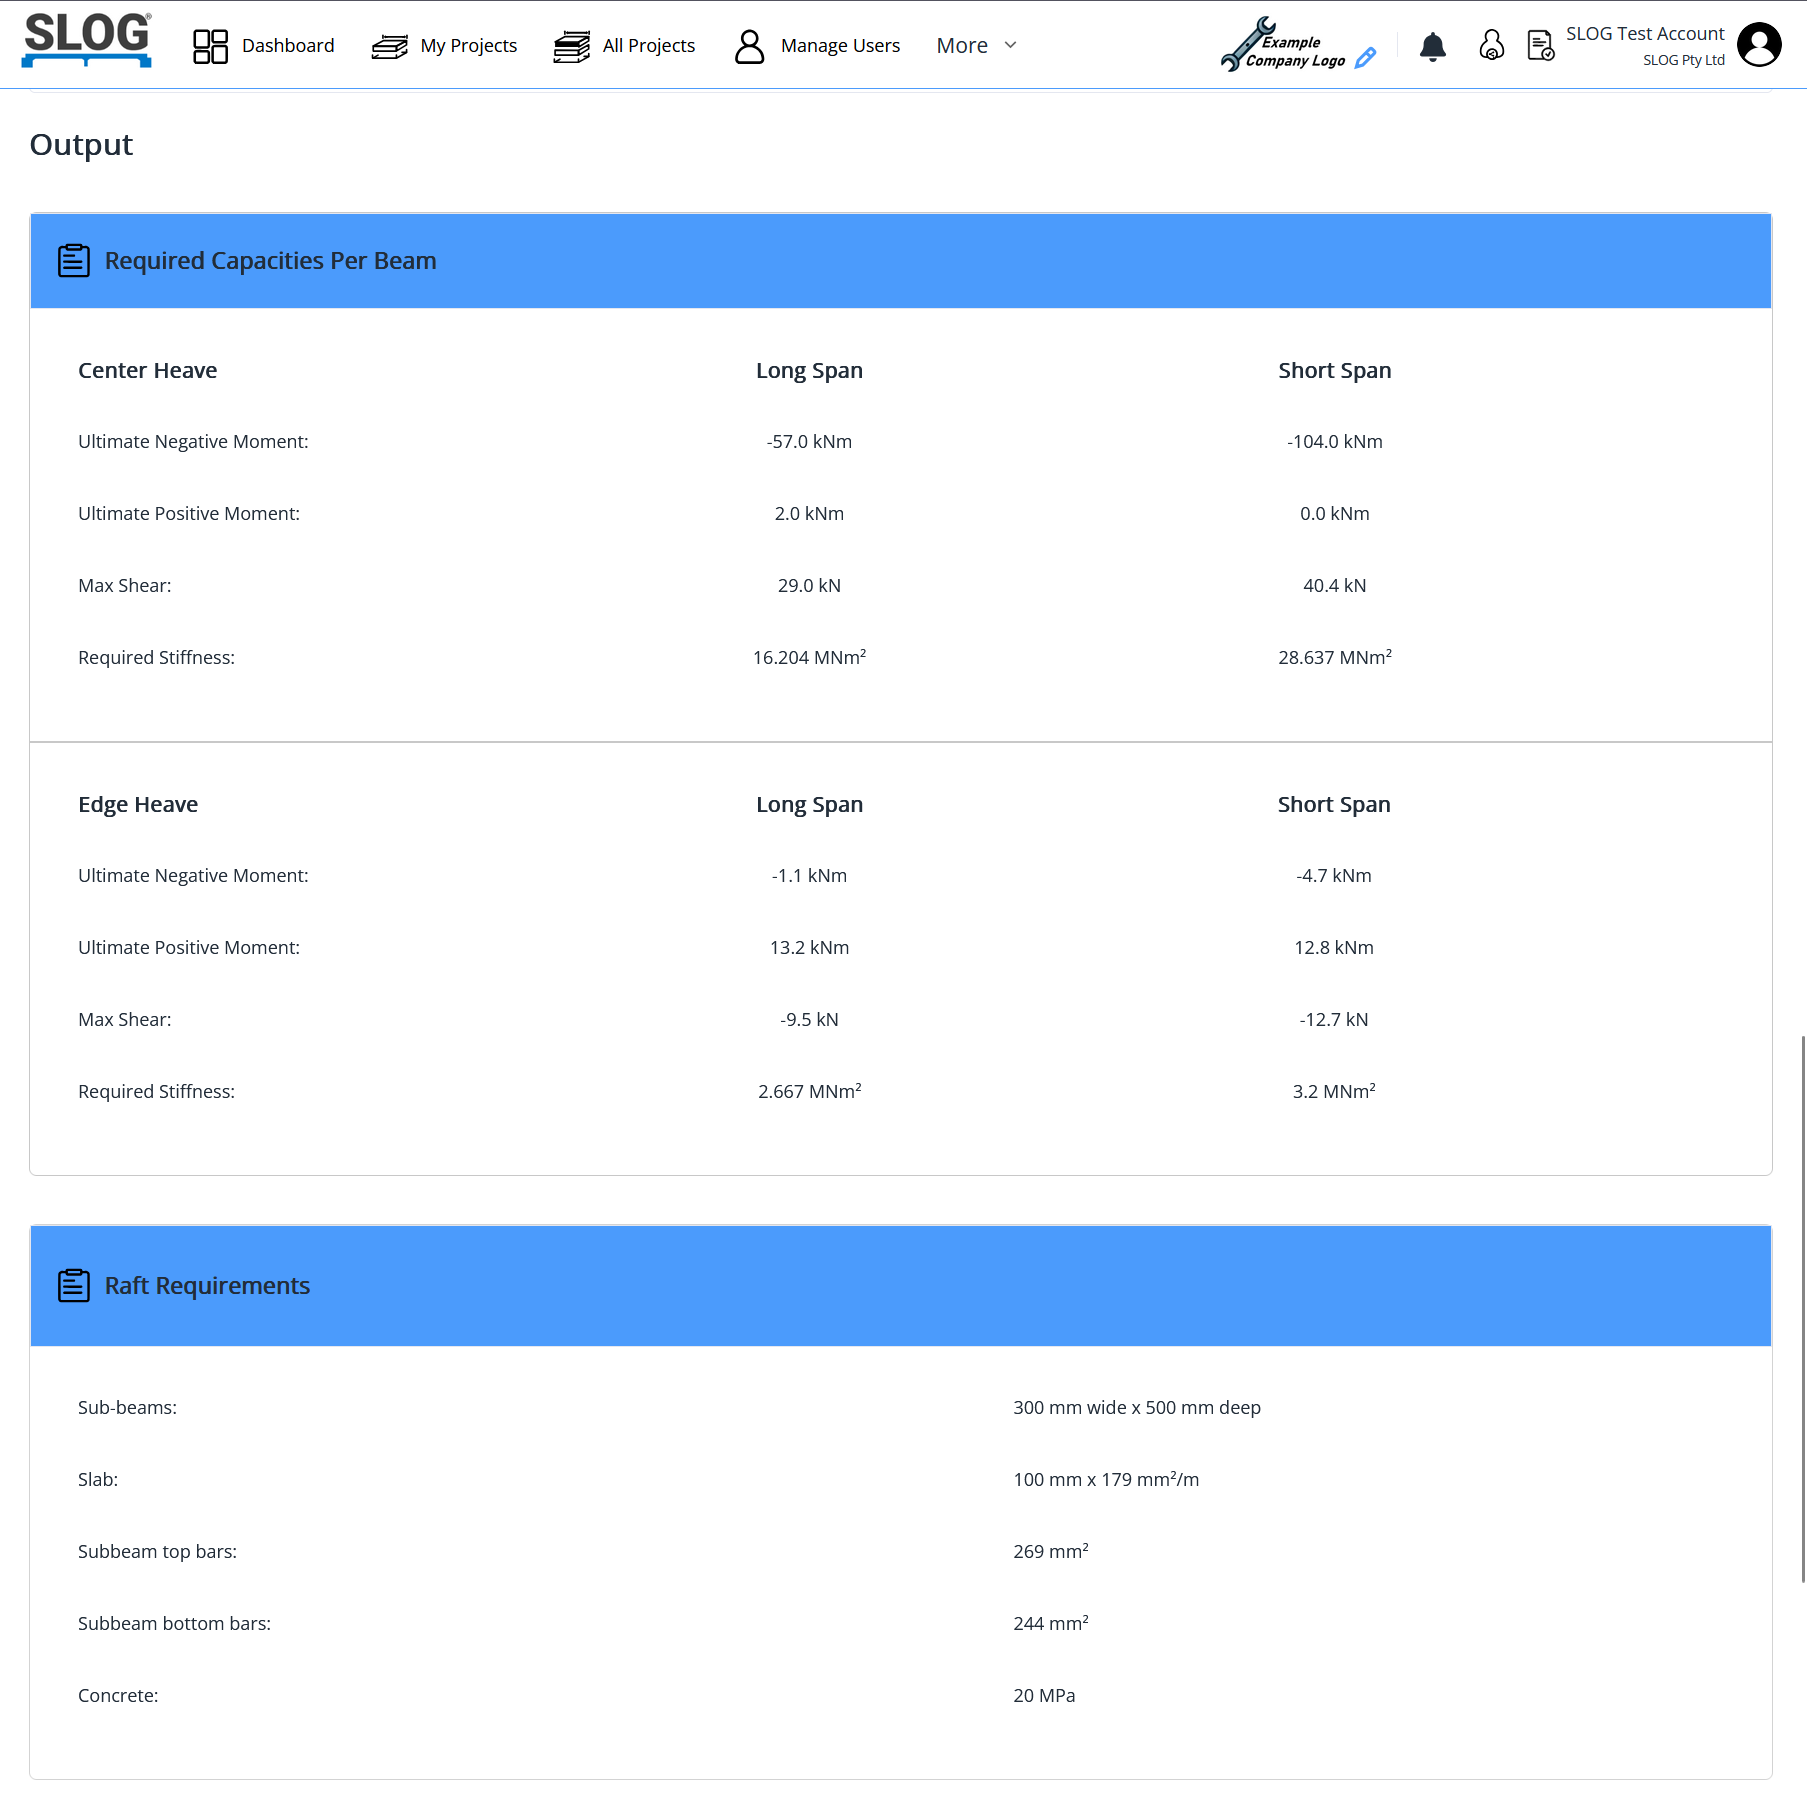1807x1807 pixels.
Task: Open Manage Users page
Action: tap(839, 46)
